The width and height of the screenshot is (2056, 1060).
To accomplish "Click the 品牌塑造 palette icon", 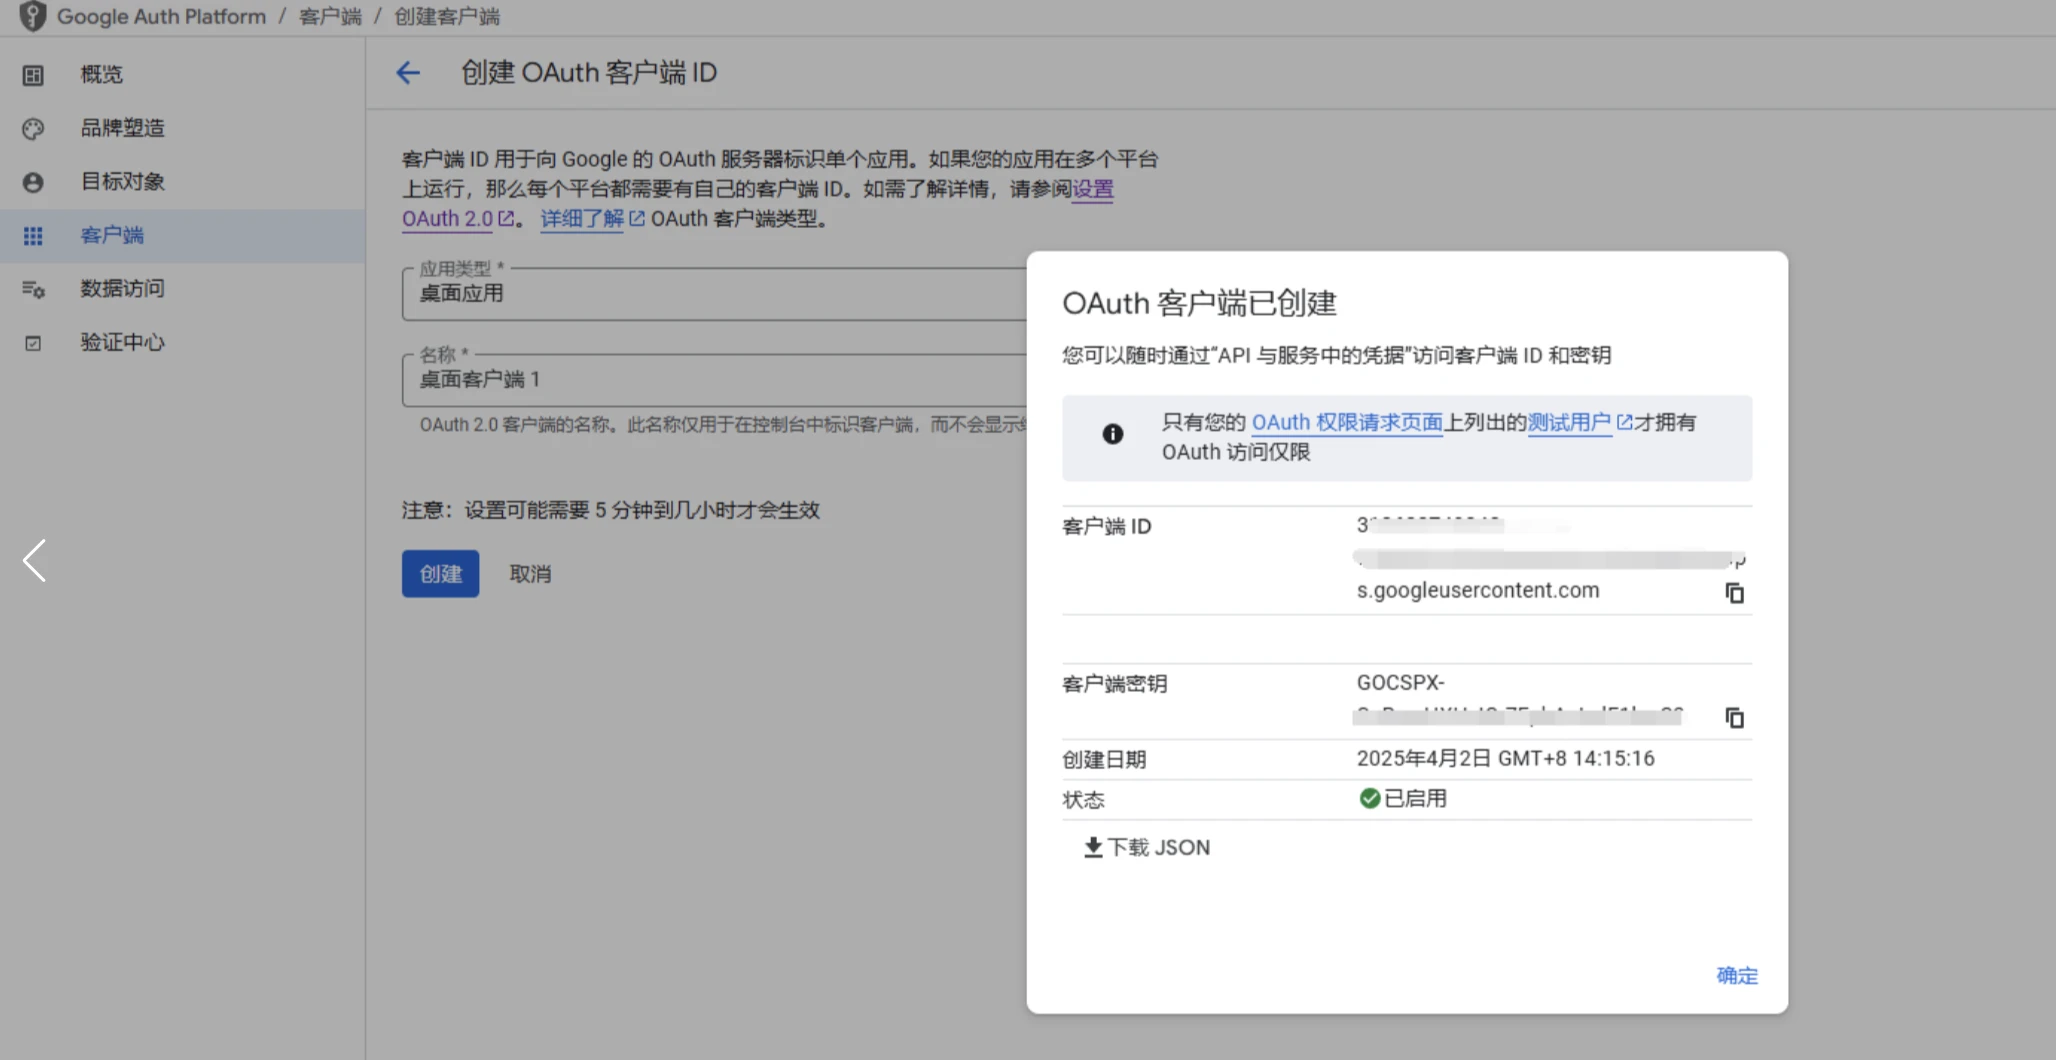I will [x=33, y=129].
